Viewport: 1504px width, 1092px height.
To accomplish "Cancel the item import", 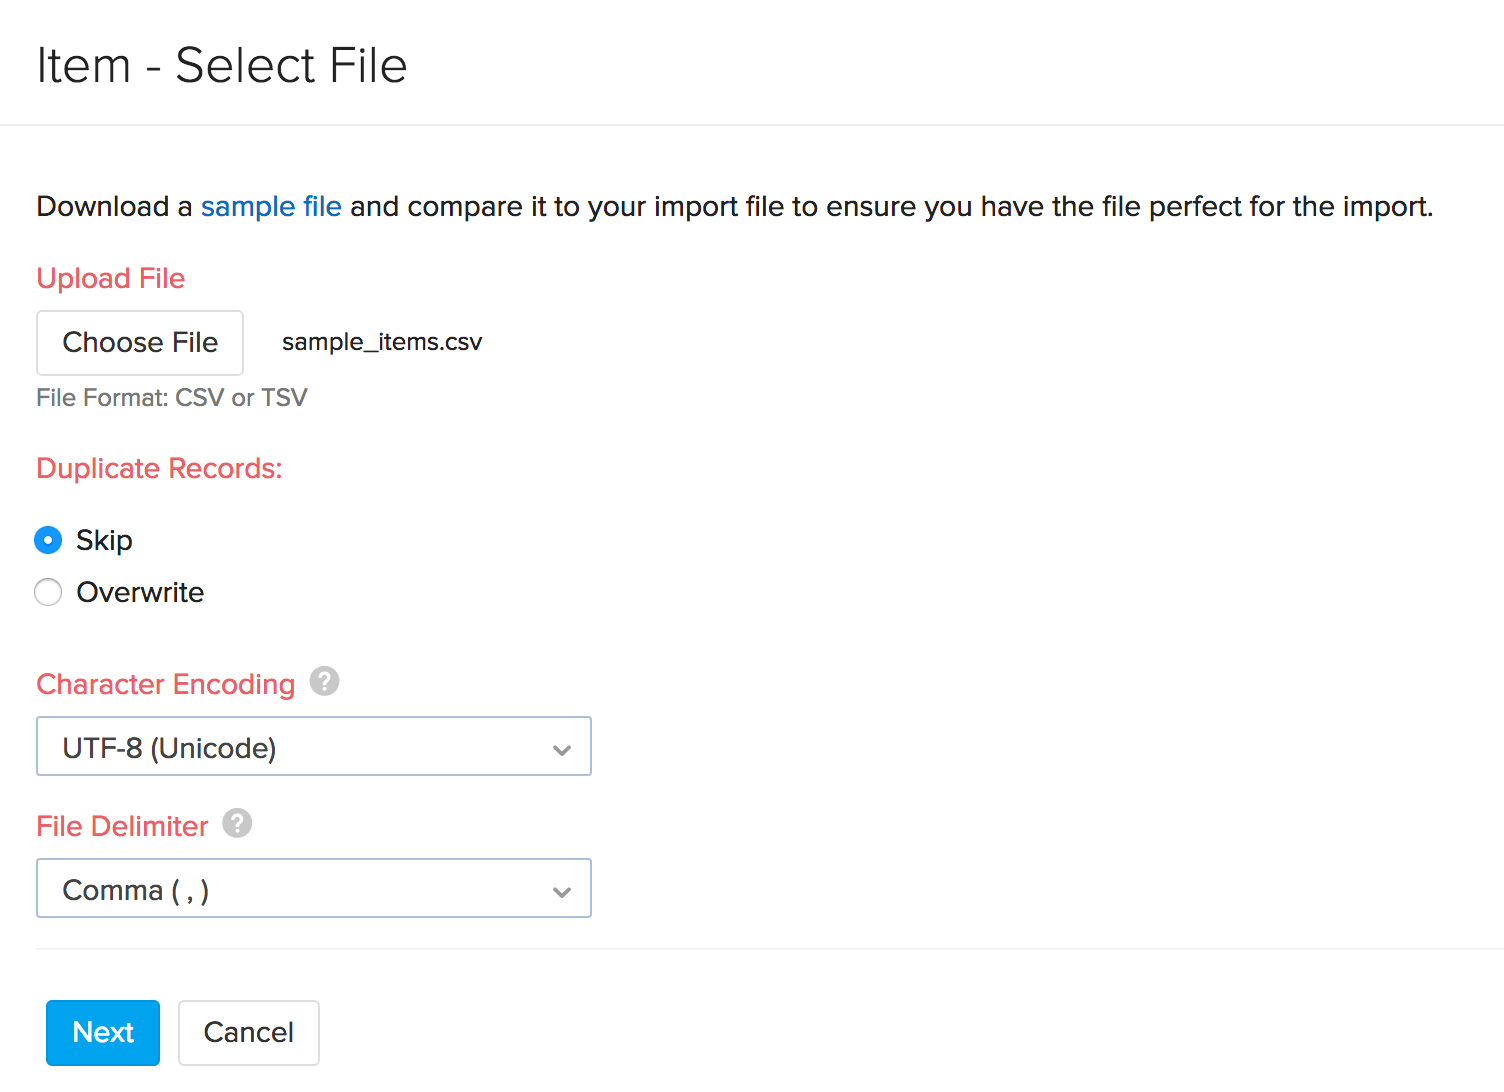I will [248, 1032].
